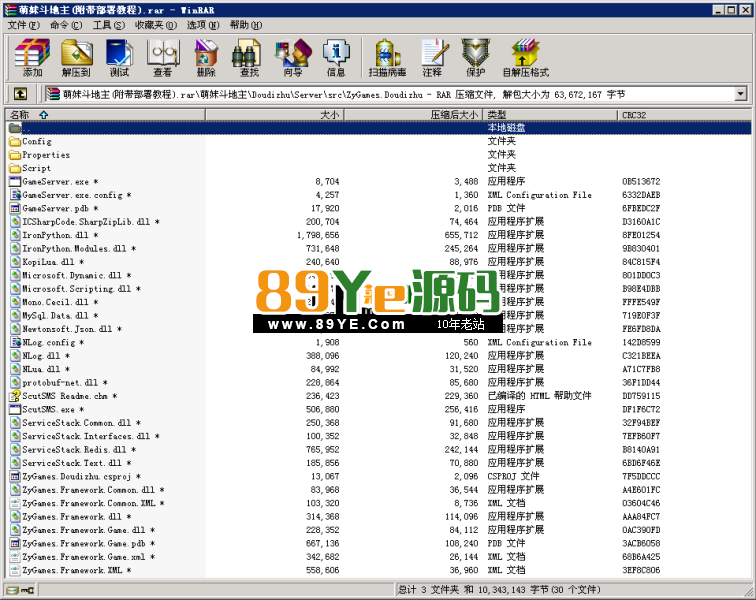Click the status bar total size text
This screenshot has height=600, width=756.
pyautogui.click(x=500, y=590)
